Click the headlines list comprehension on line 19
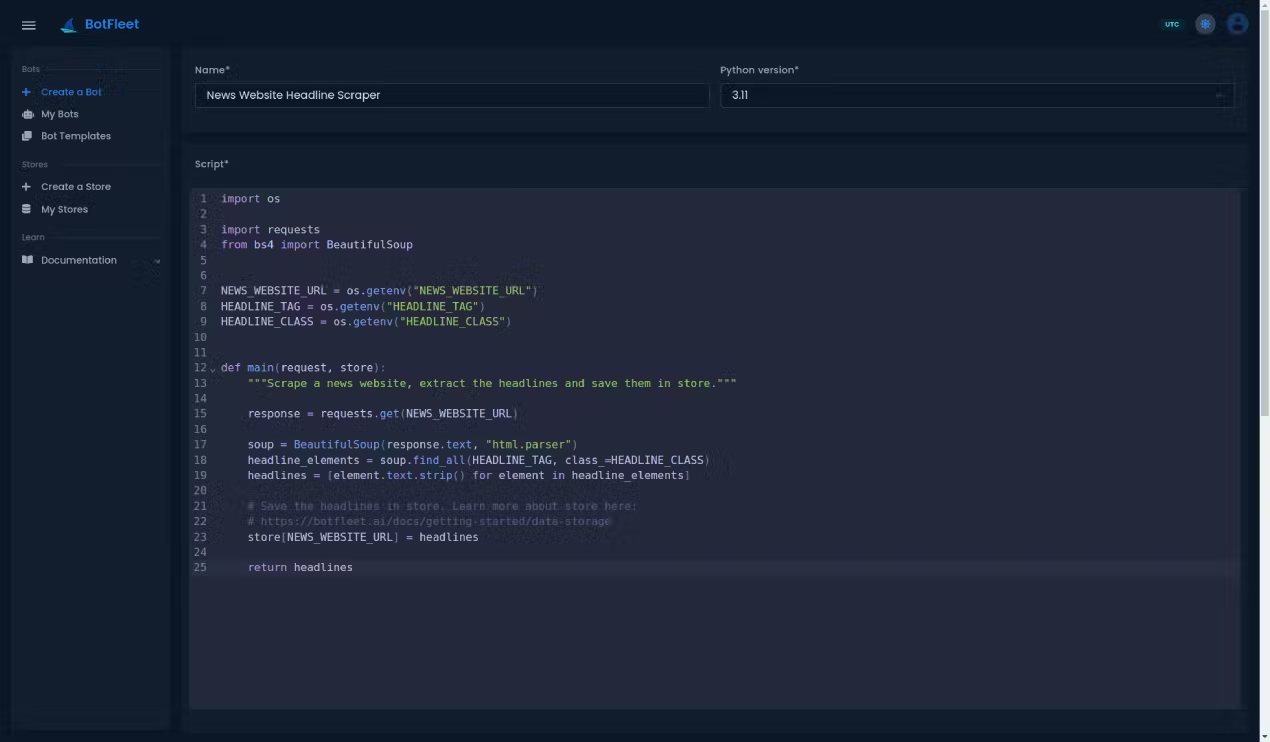Screen dimensions: 1270x742 coord(469,475)
